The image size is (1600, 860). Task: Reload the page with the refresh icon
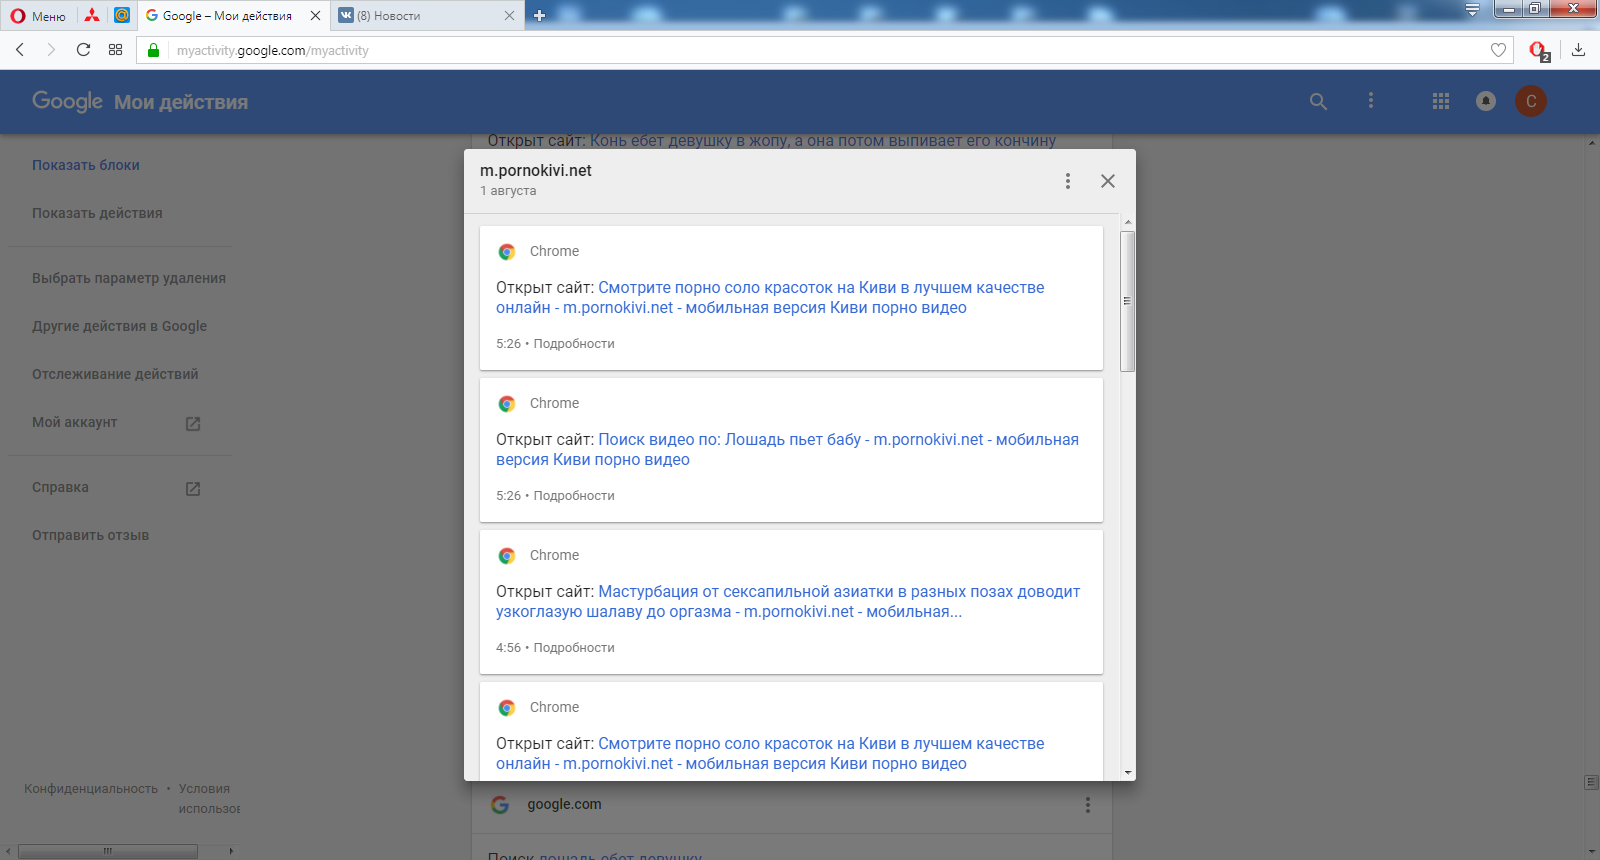coord(83,50)
